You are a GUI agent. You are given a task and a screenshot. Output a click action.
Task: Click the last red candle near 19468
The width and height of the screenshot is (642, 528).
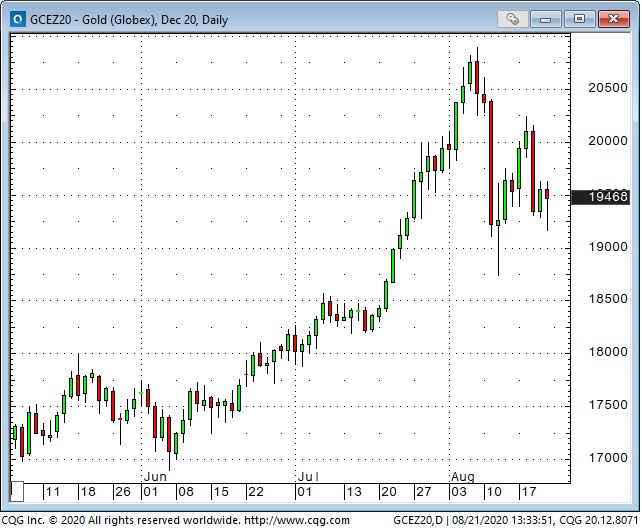(x=547, y=194)
